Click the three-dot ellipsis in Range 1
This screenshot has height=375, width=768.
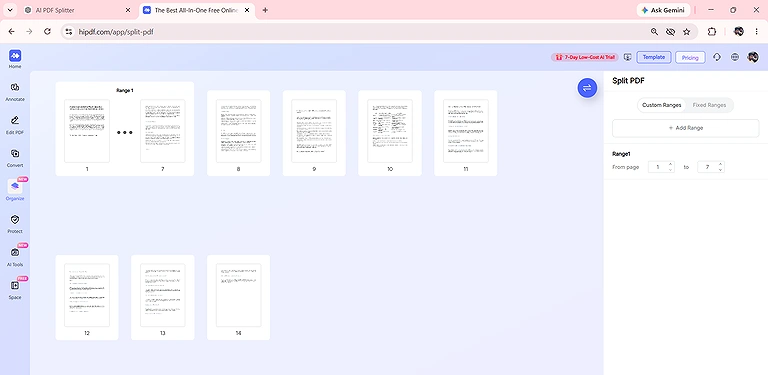coord(125,132)
